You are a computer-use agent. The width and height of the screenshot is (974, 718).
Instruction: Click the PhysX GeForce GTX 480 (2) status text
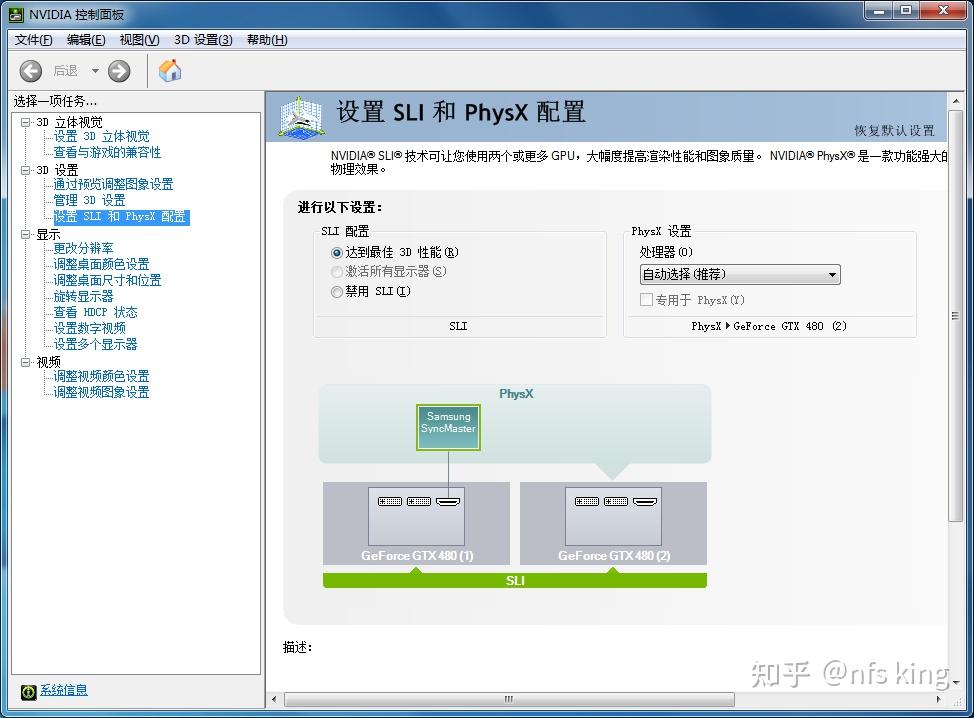point(769,326)
